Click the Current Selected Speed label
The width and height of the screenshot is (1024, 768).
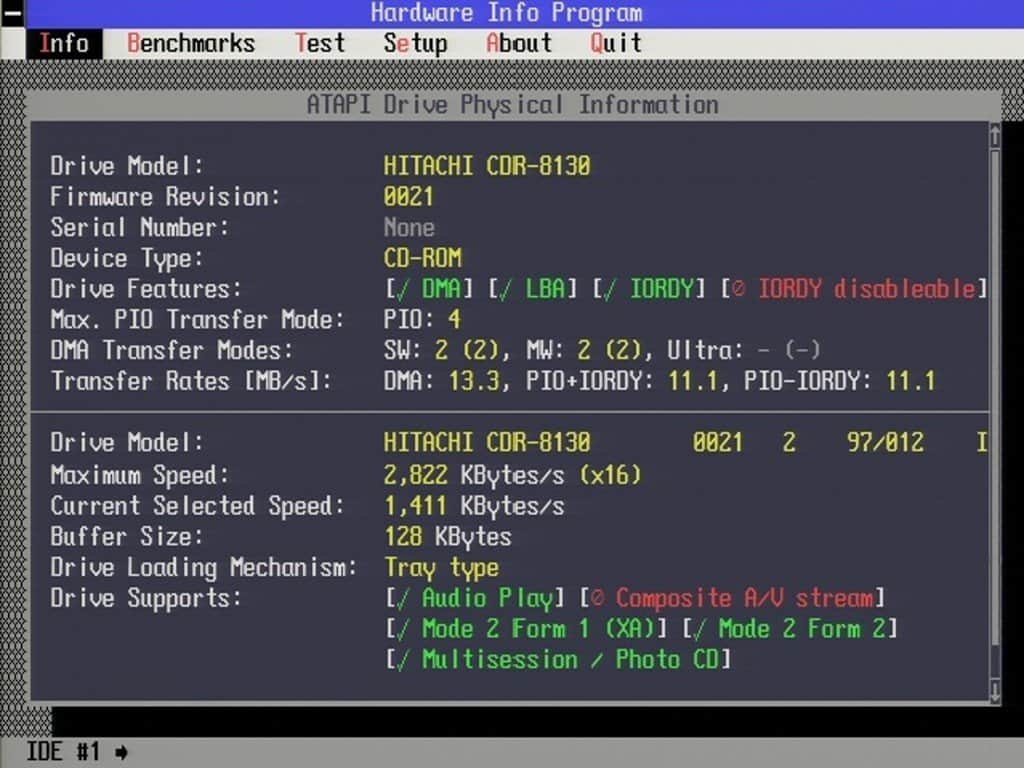tap(197, 506)
